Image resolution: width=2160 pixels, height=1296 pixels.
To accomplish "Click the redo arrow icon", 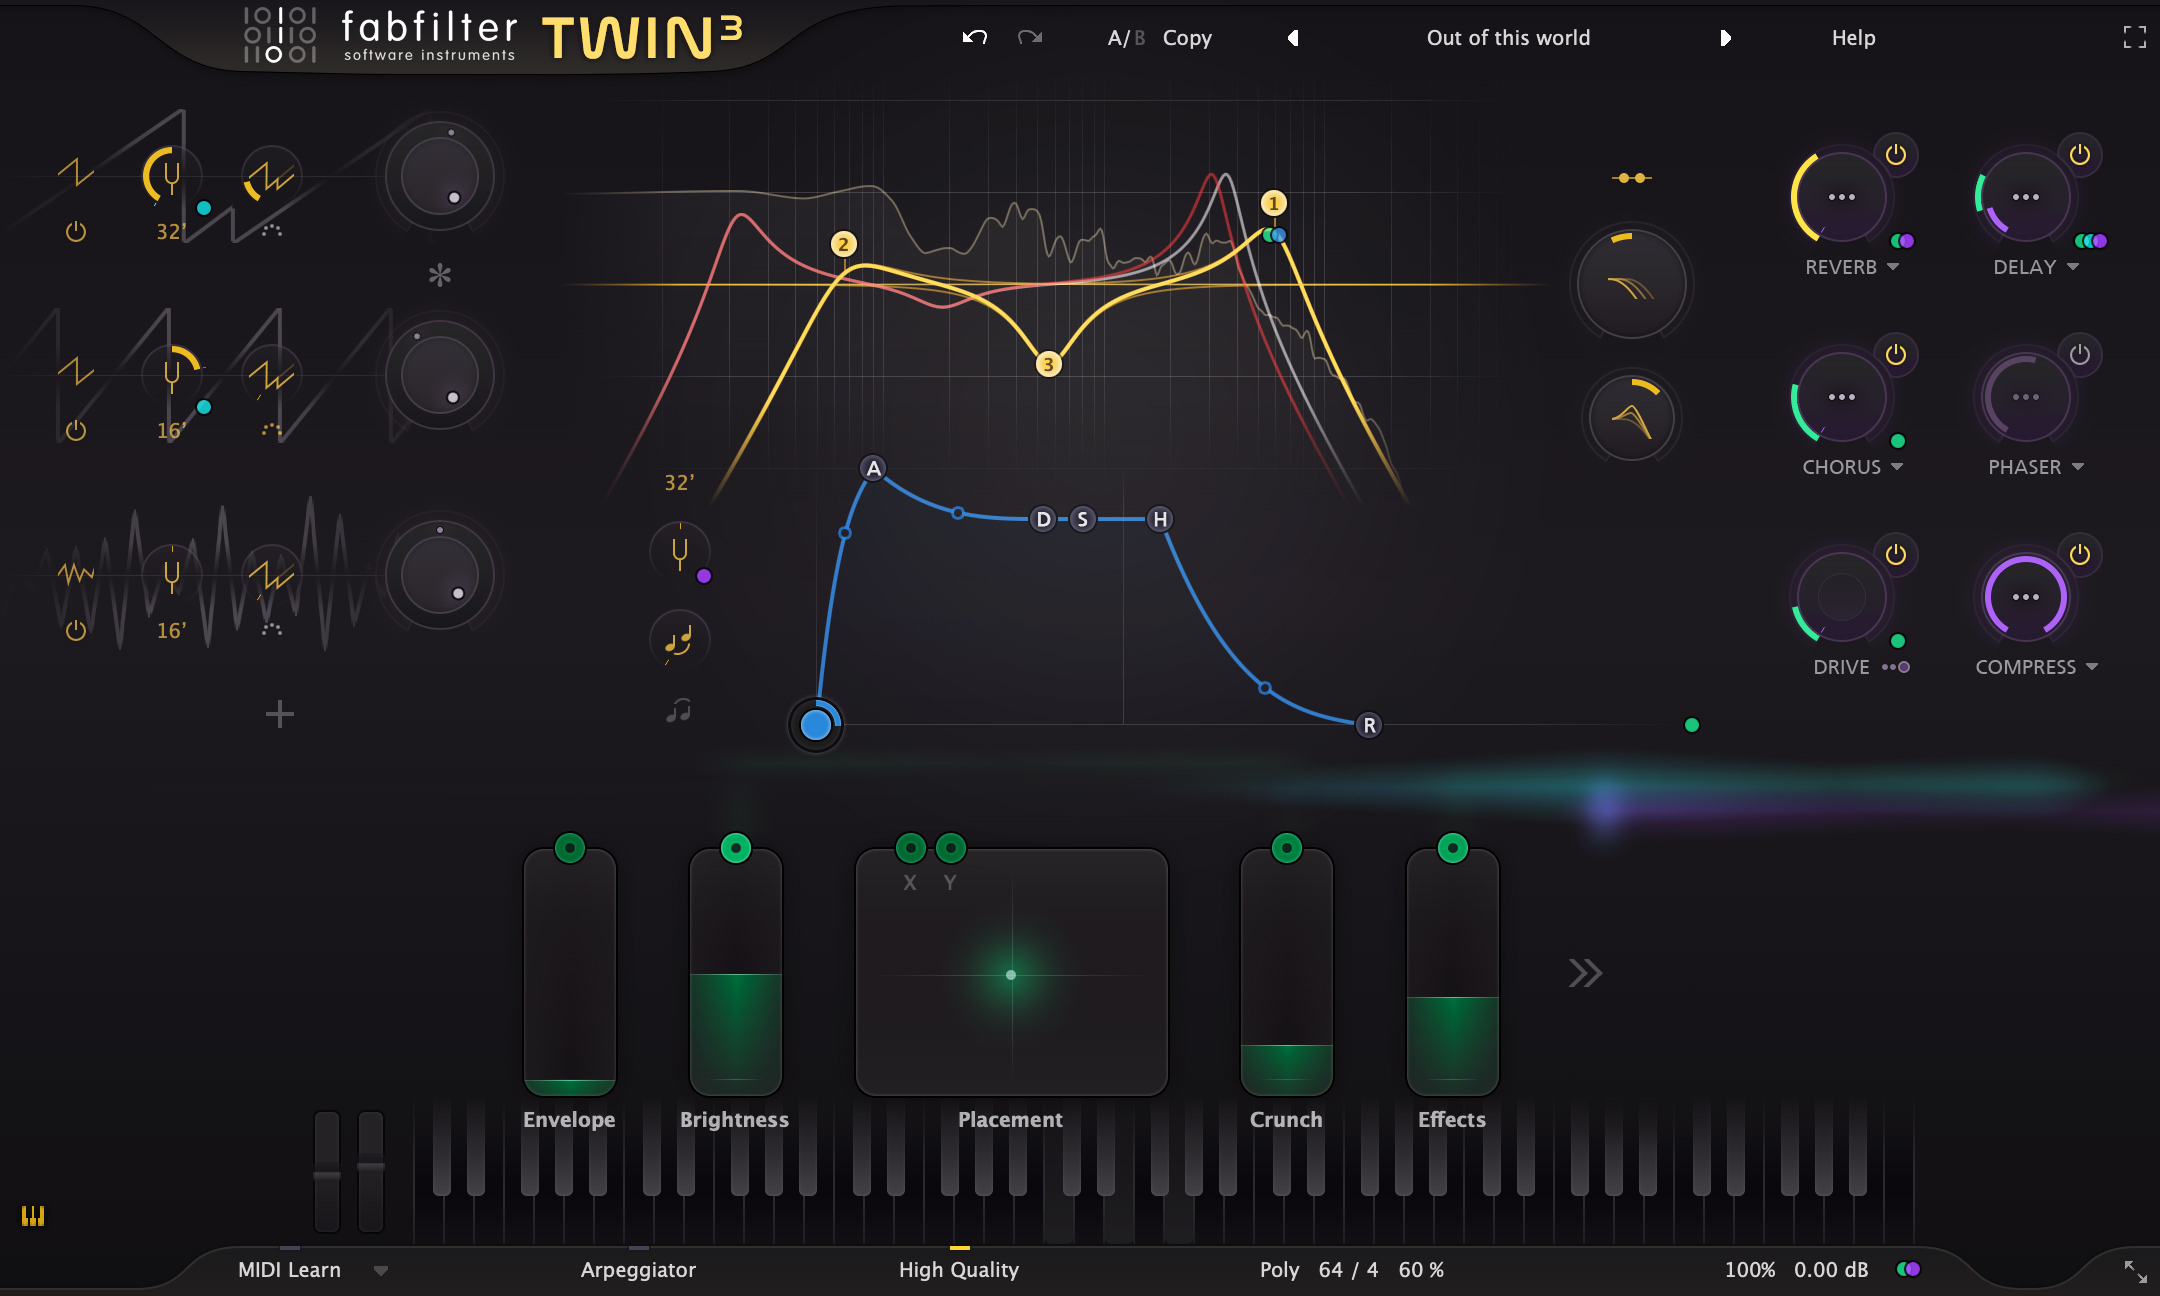I will pyautogui.click(x=1030, y=37).
